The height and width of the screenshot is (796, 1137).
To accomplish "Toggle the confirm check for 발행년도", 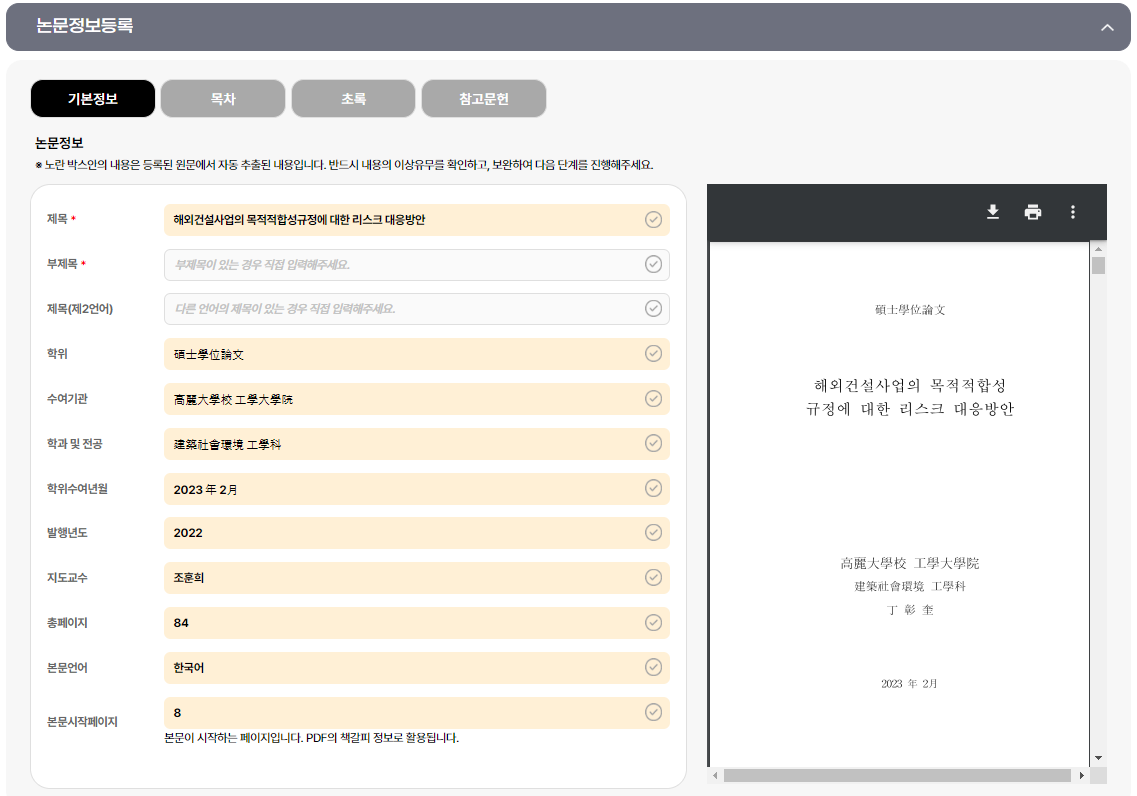I will 653,532.
